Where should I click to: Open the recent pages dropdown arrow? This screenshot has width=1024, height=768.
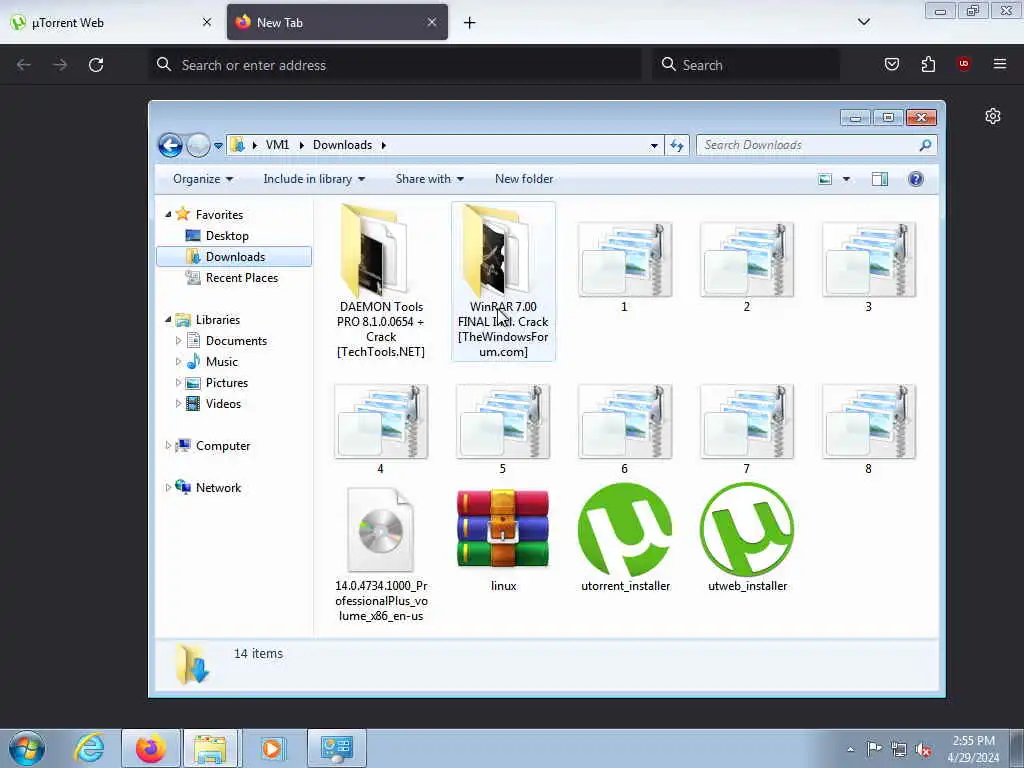click(218, 146)
